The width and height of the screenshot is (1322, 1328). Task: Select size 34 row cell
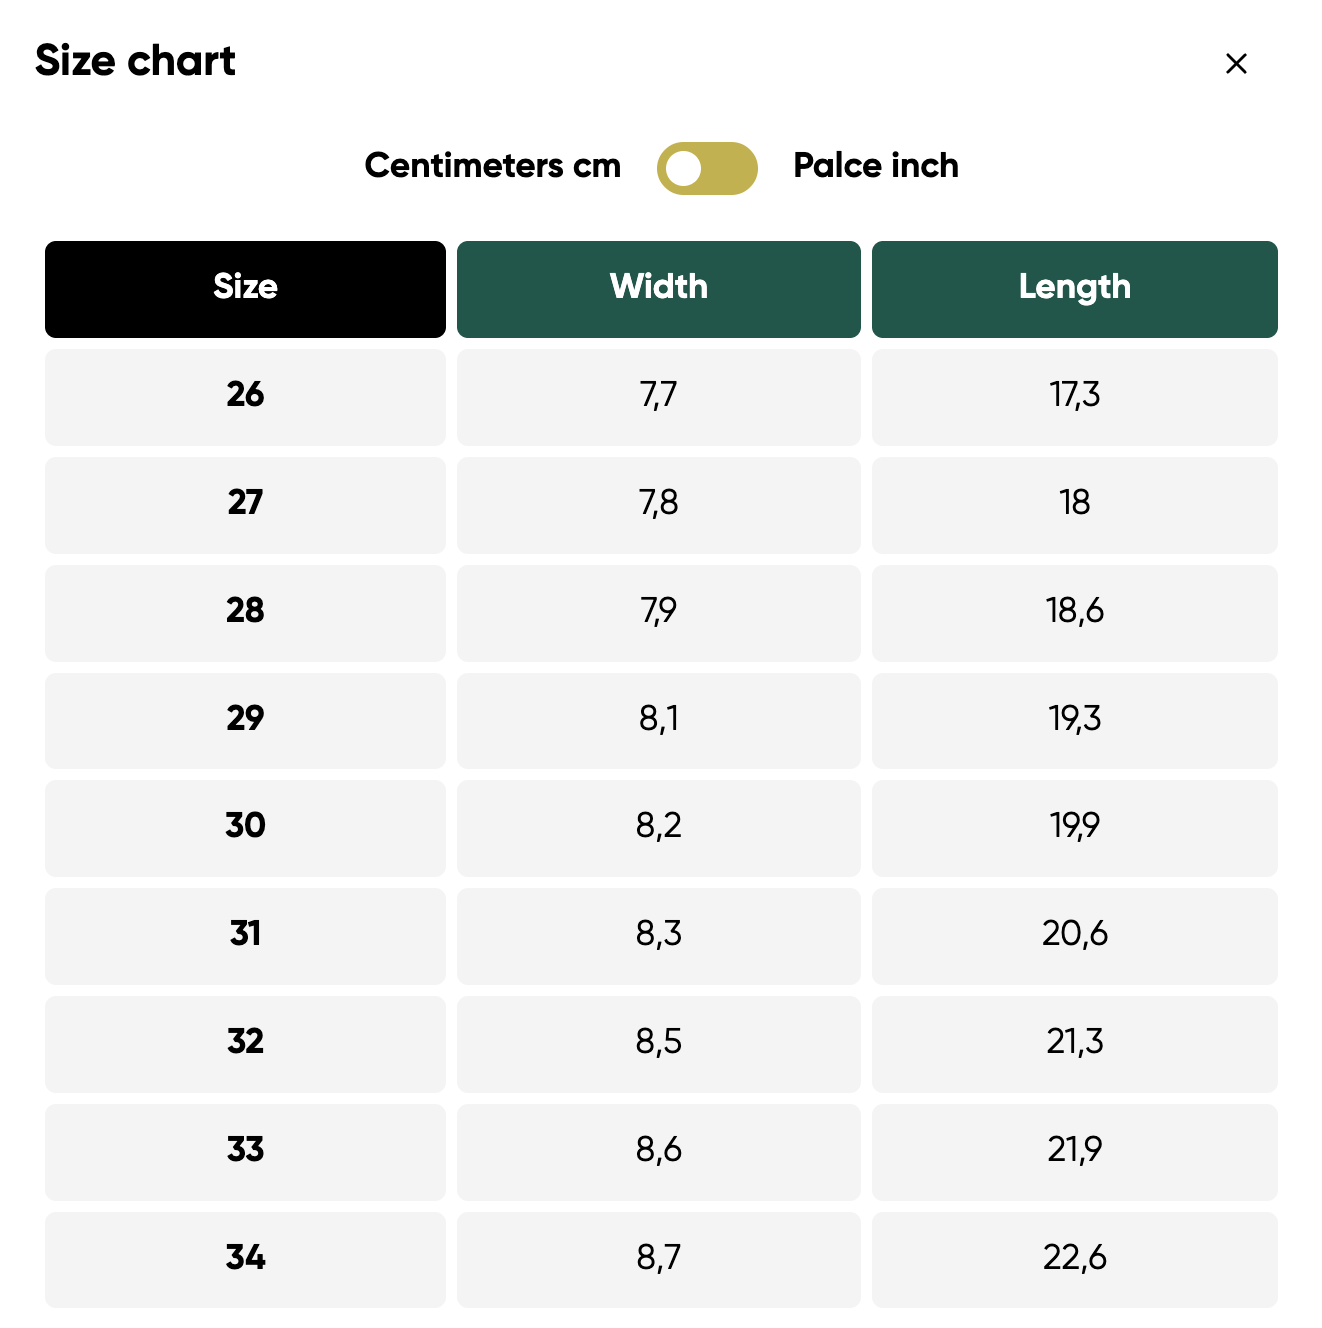tap(245, 1260)
